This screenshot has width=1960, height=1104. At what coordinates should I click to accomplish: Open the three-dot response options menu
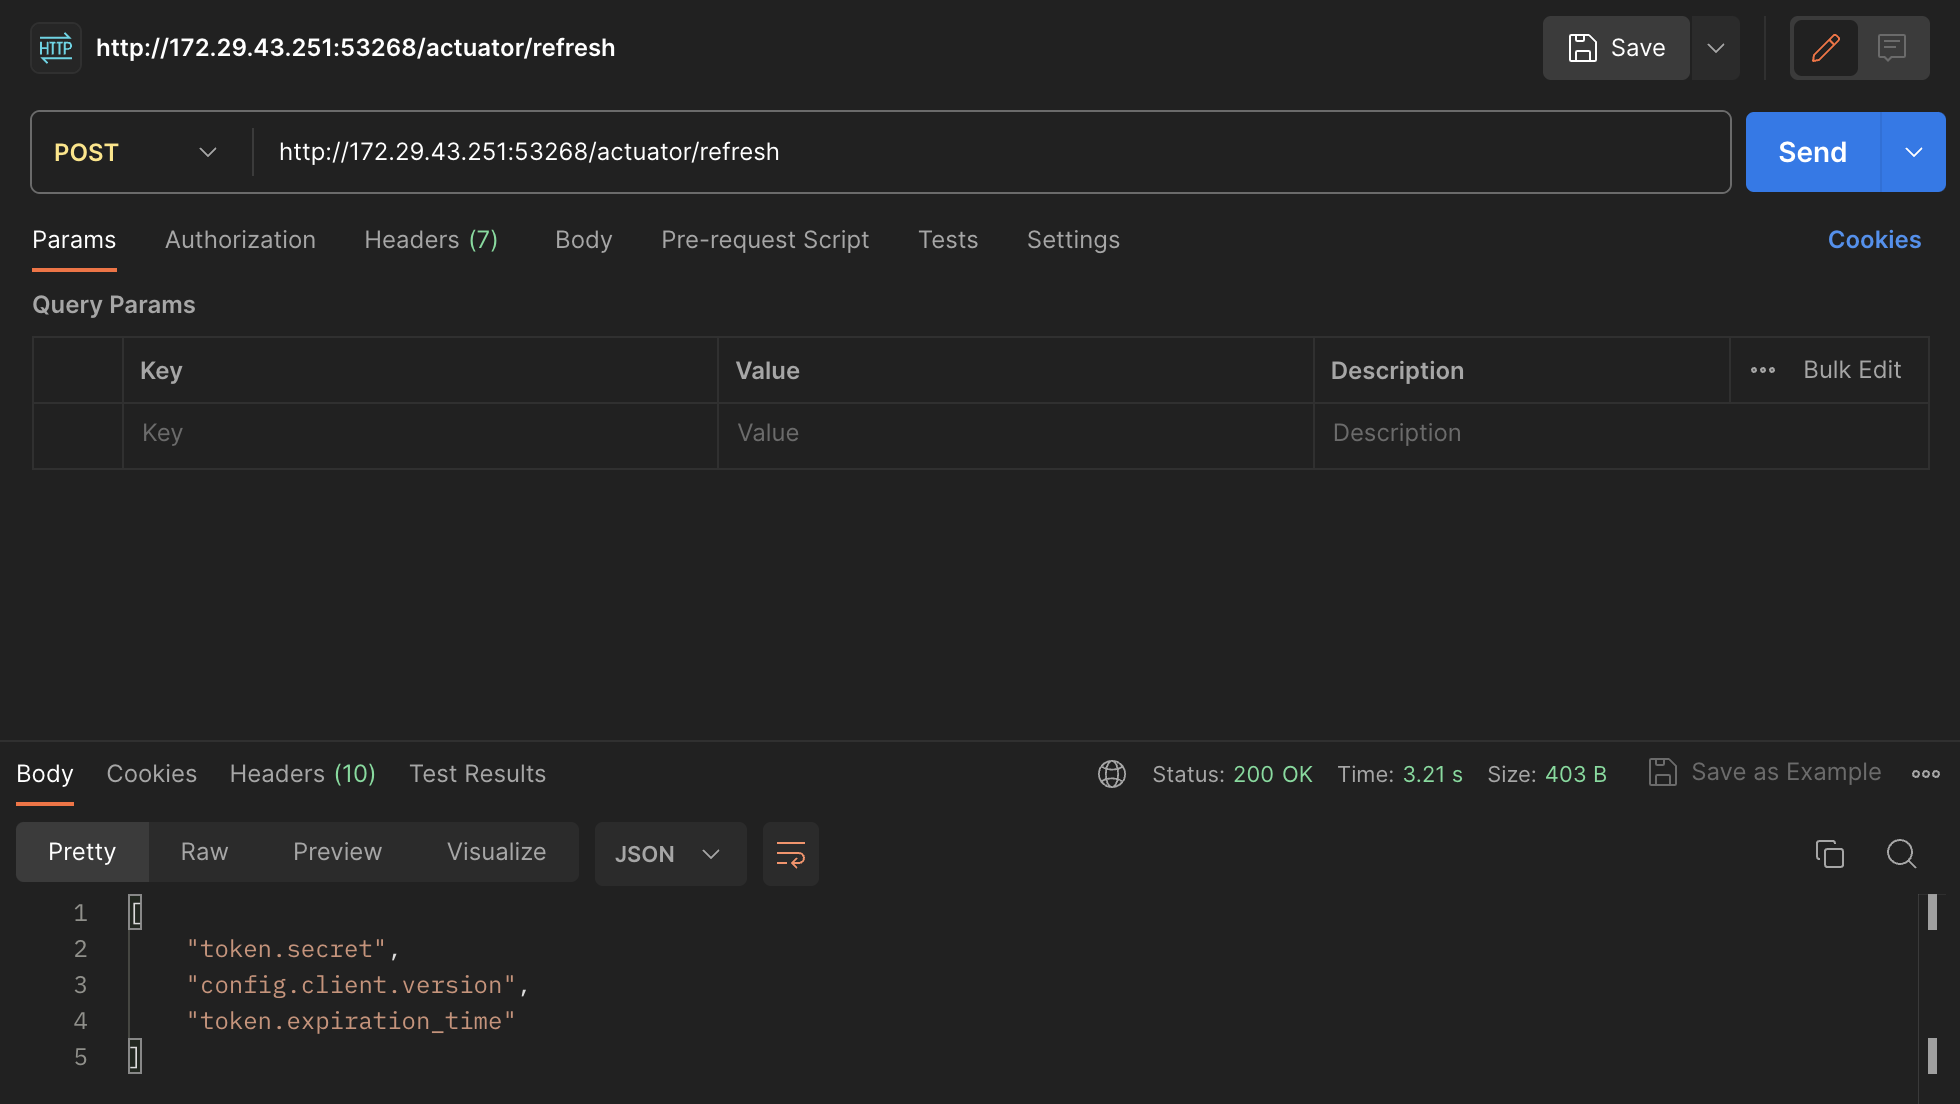[x=1925, y=774]
